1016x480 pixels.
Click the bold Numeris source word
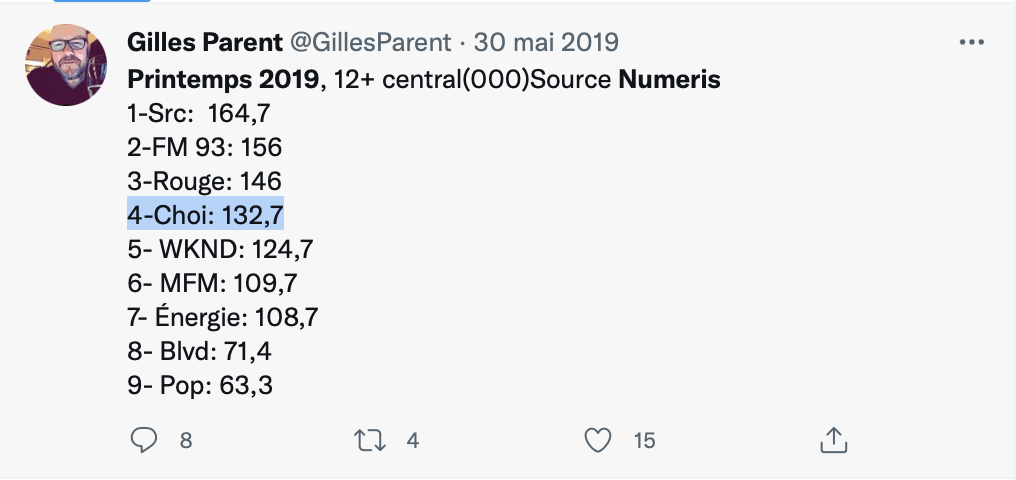tap(669, 79)
